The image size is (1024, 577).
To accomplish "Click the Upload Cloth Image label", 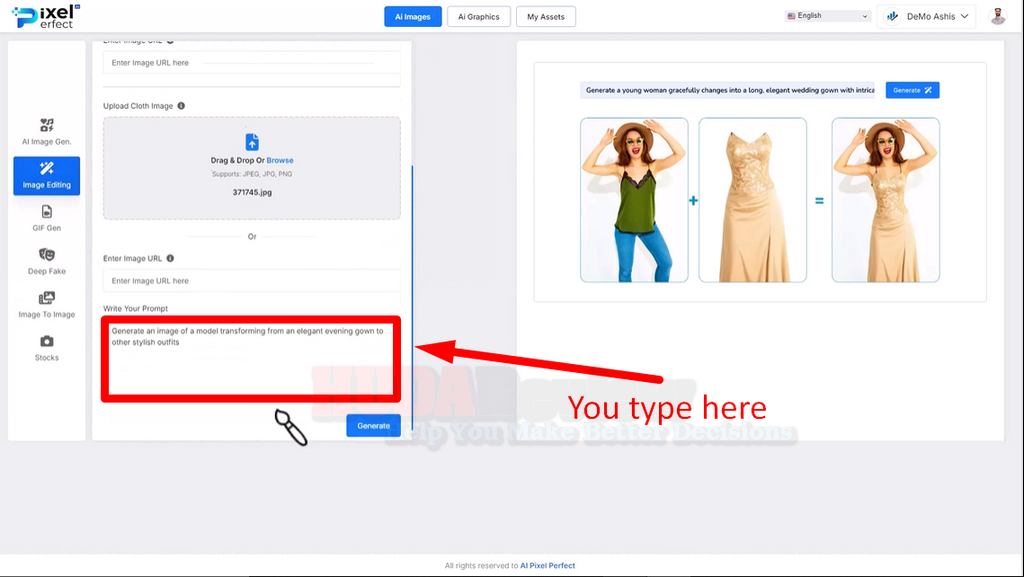I will point(138,106).
